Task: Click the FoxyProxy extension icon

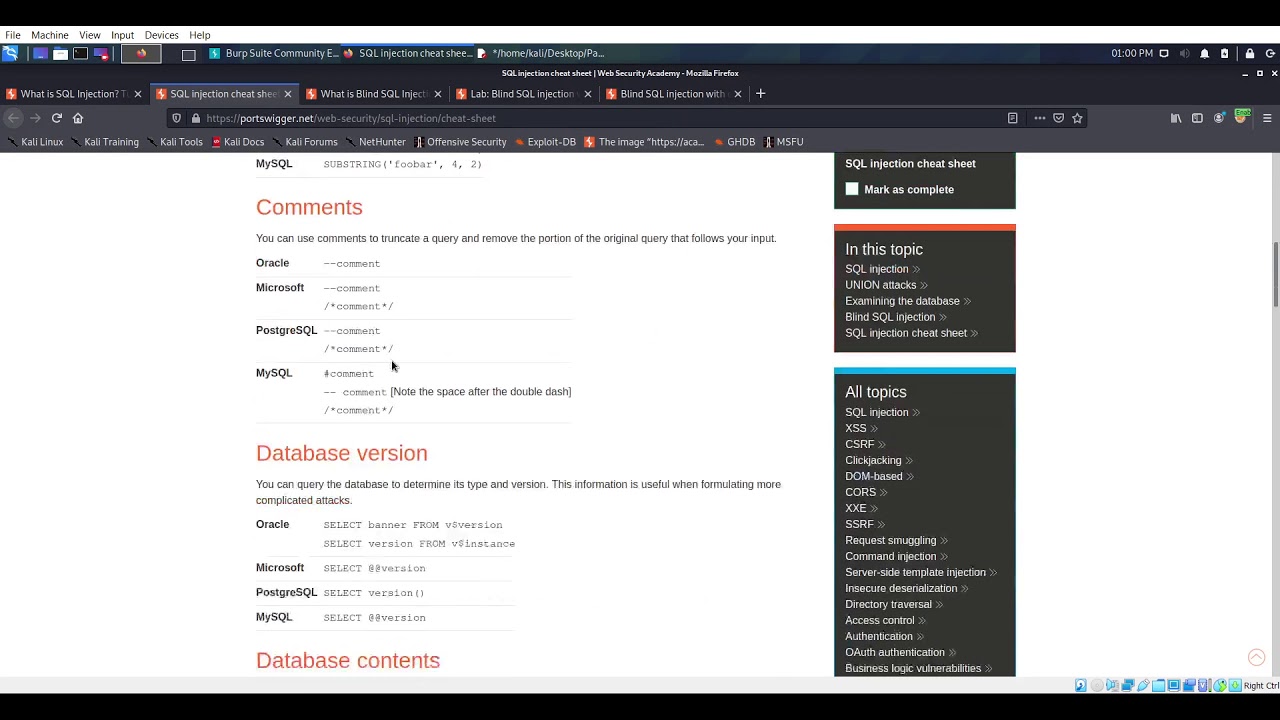Action: pyautogui.click(x=1242, y=117)
